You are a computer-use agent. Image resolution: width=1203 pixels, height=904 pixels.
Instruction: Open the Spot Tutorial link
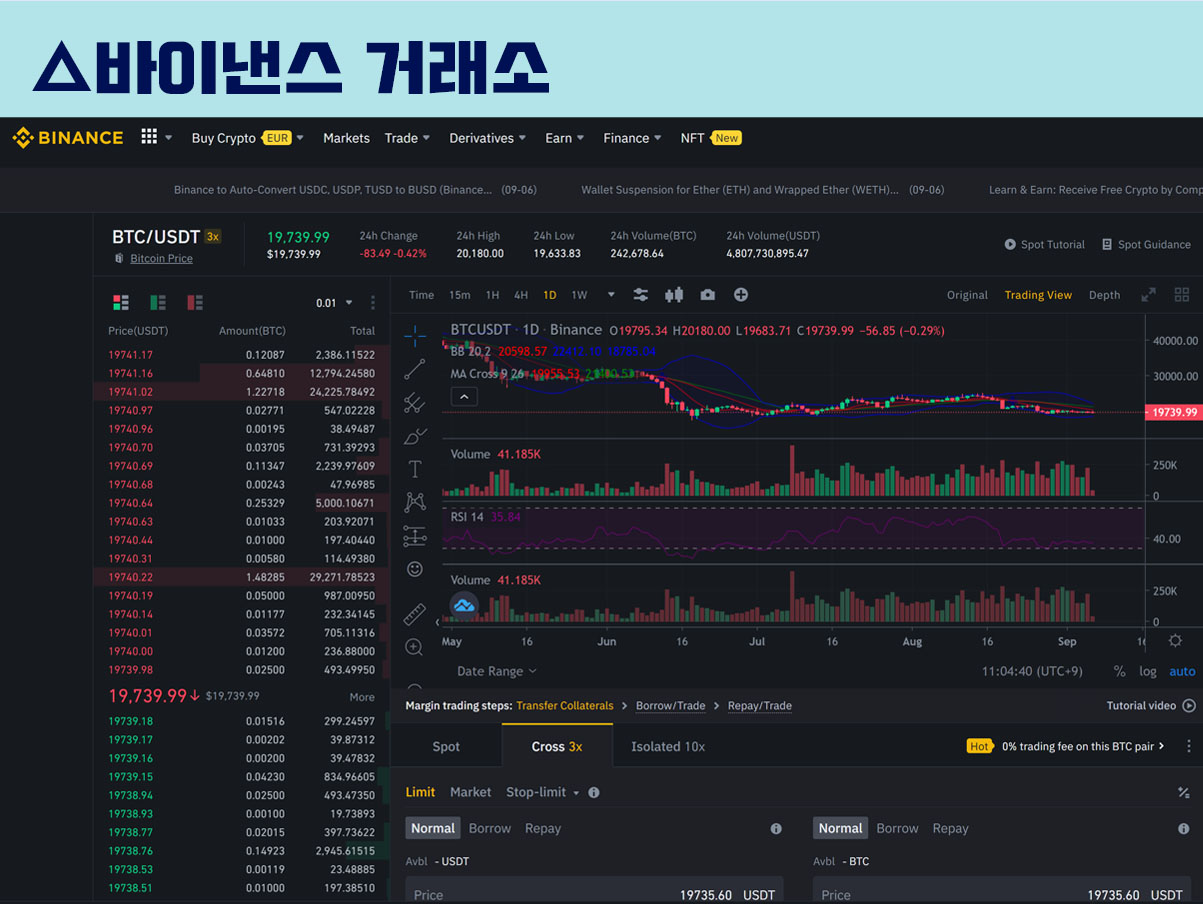click(x=1047, y=244)
